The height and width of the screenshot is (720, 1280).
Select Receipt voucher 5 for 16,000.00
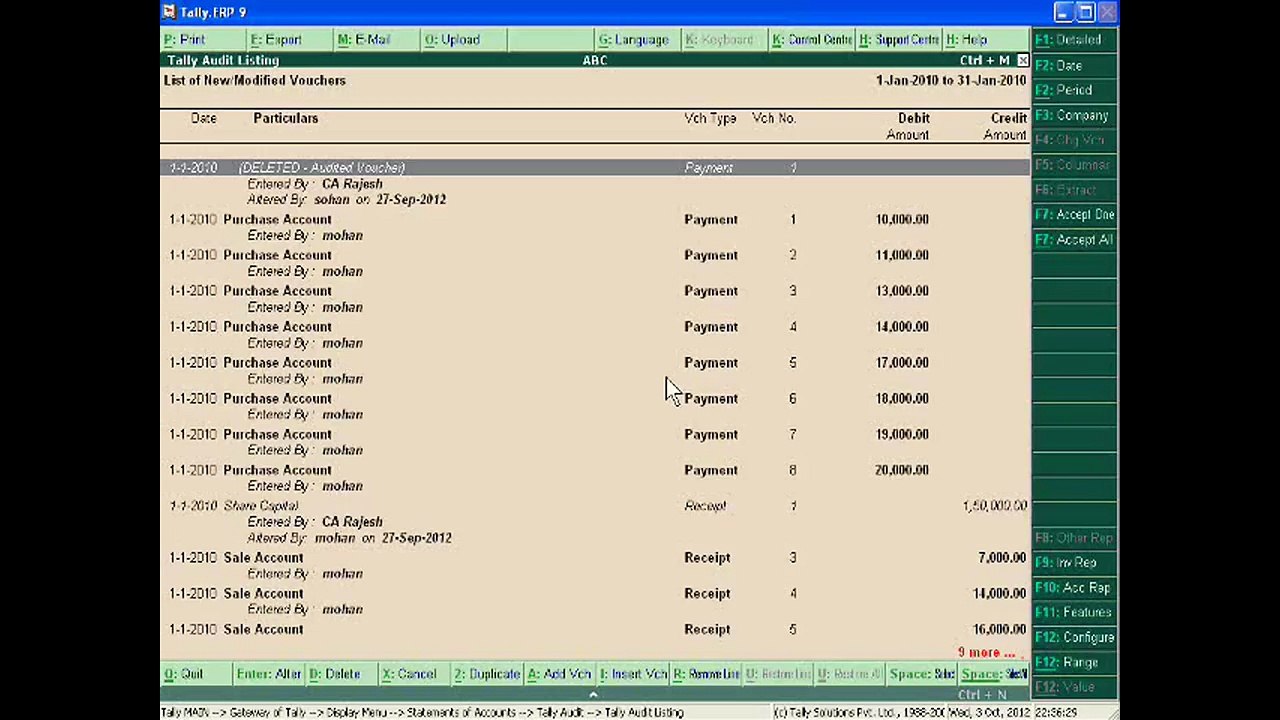(595, 629)
